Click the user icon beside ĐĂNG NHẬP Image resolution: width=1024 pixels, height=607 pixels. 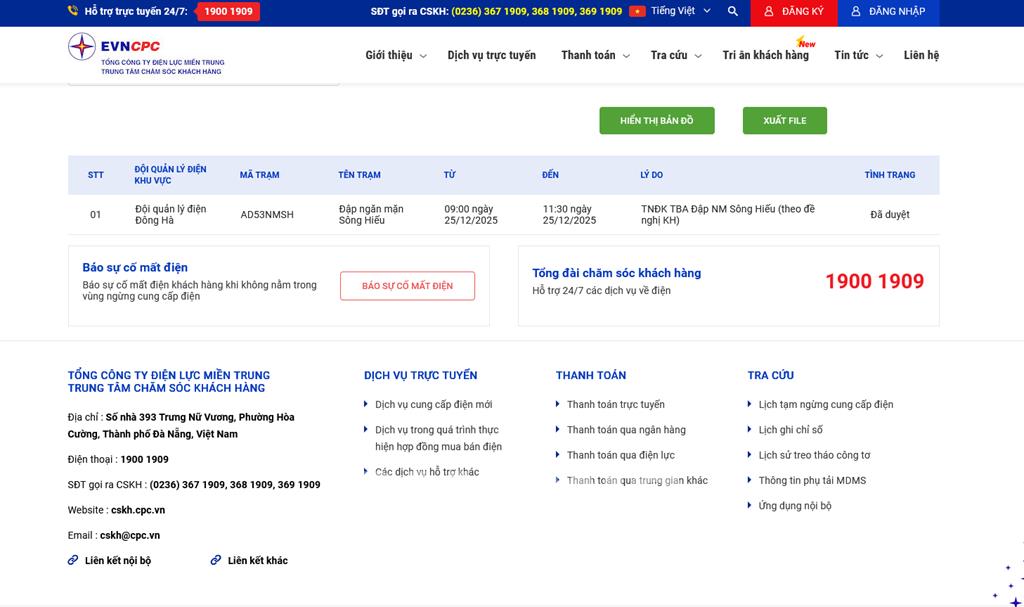pos(856,12)
